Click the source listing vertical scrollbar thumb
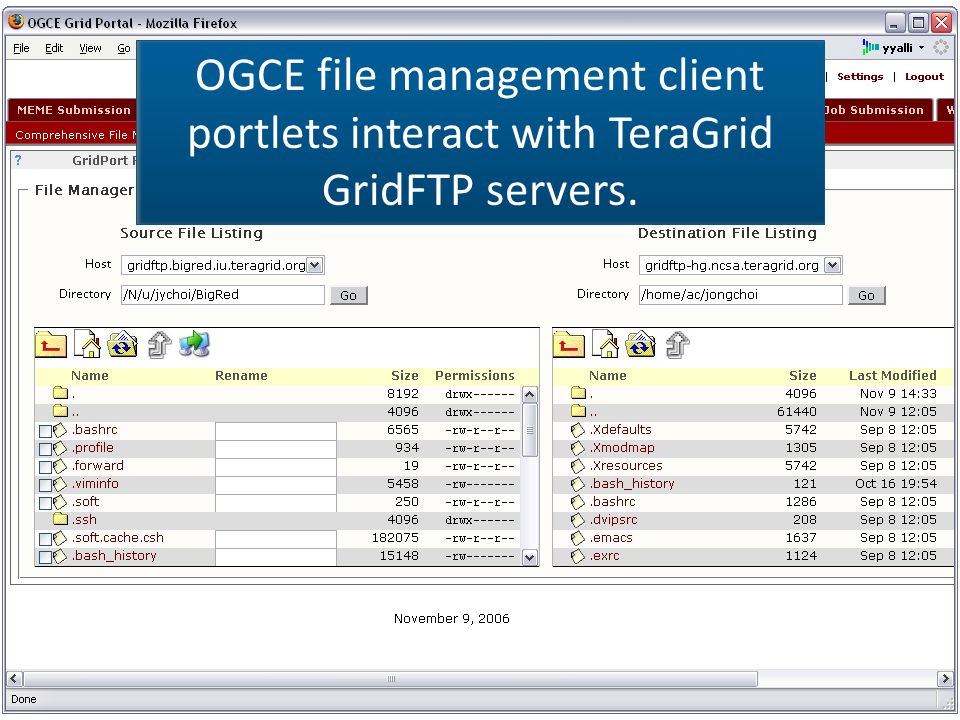The height and width of the screenshot is (720, 960). point(530,430)
